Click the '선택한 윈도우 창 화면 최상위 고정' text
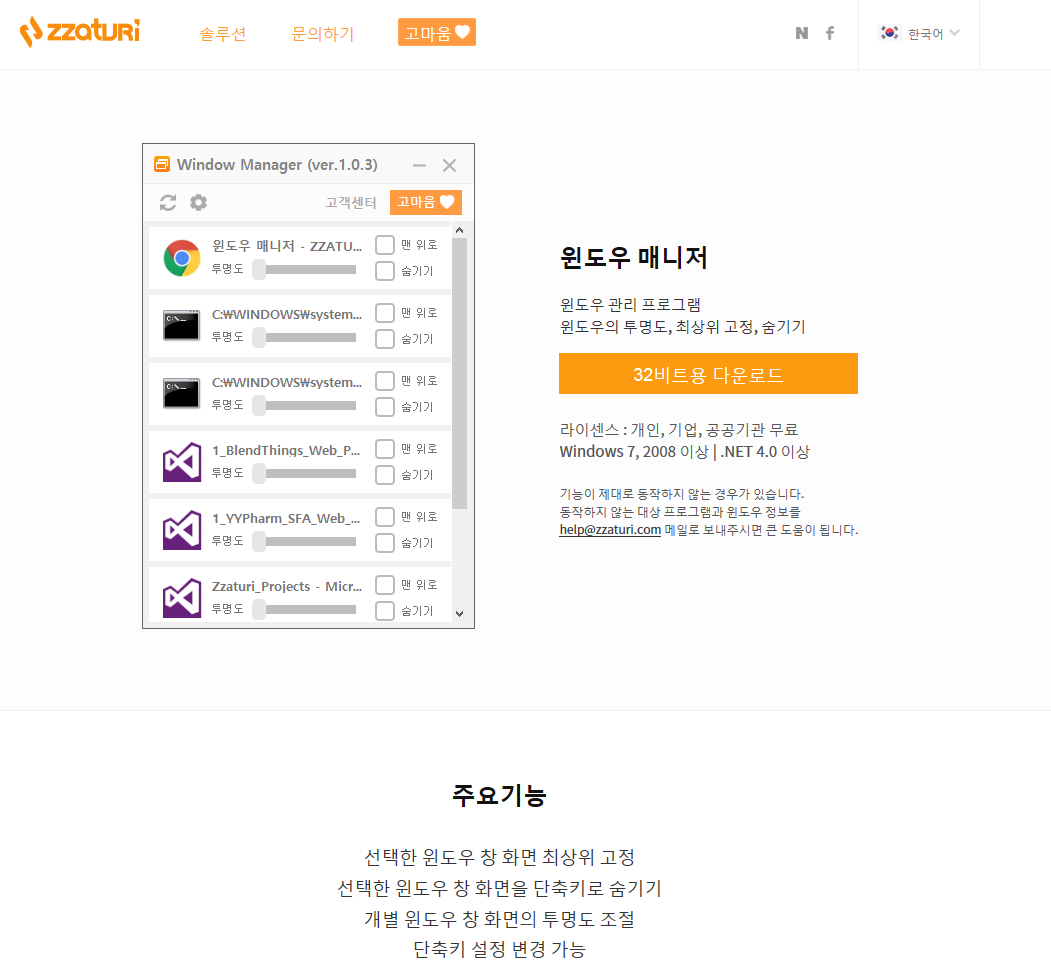 point(499,857)
